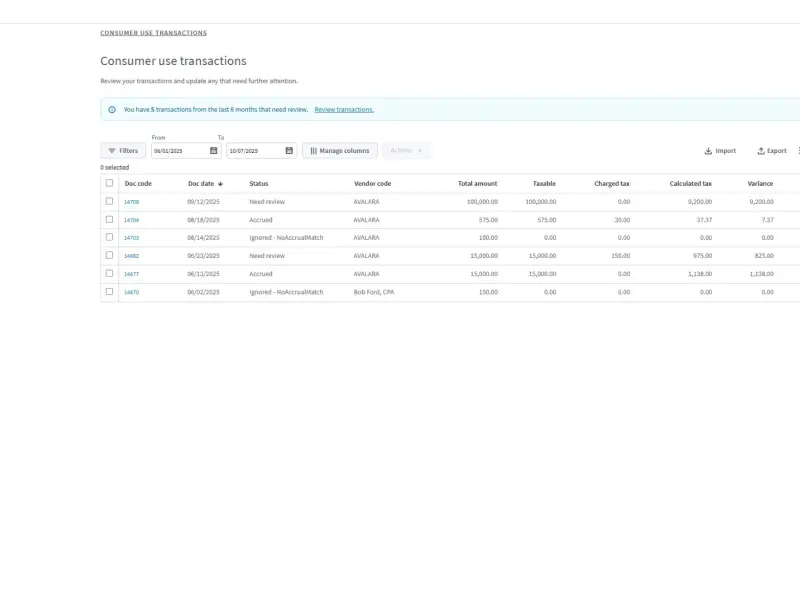Select the checkbox for doc code 14704

109,219
